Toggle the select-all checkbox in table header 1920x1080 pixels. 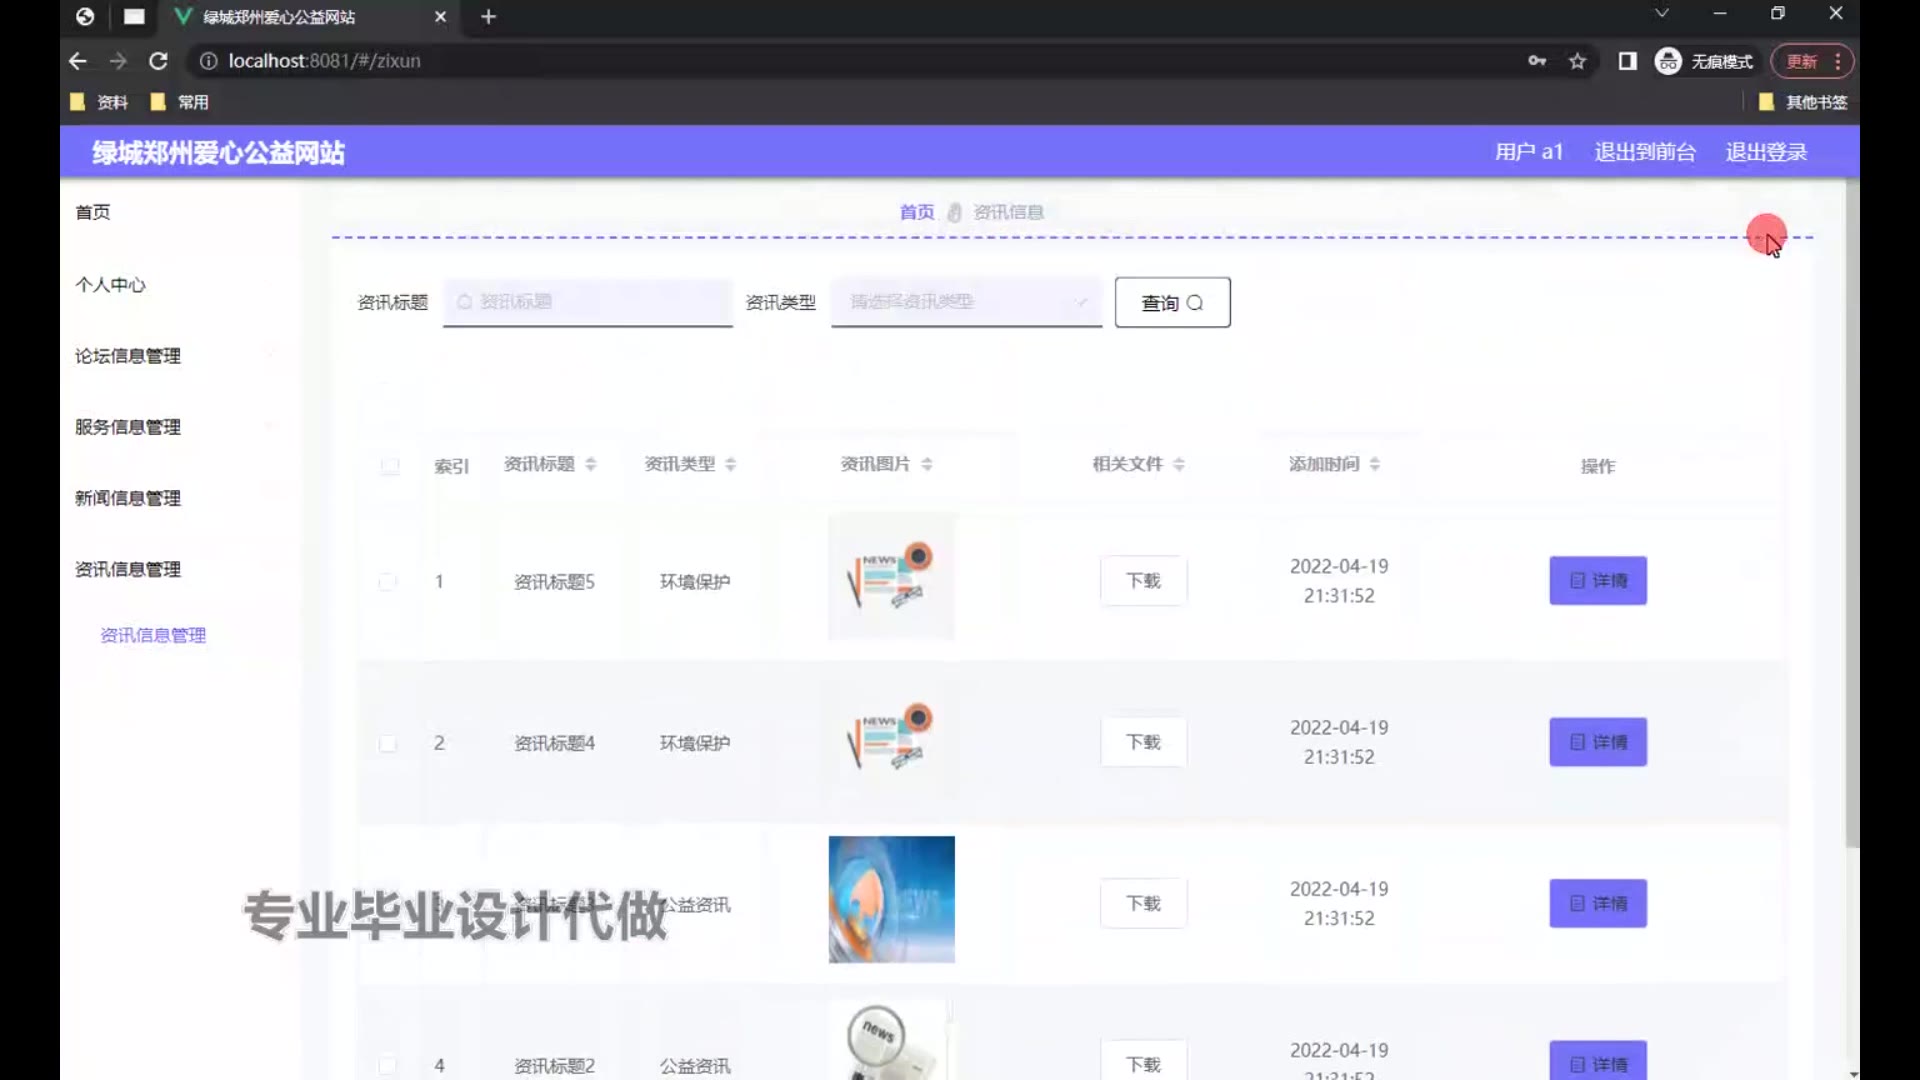coord(390,466)
